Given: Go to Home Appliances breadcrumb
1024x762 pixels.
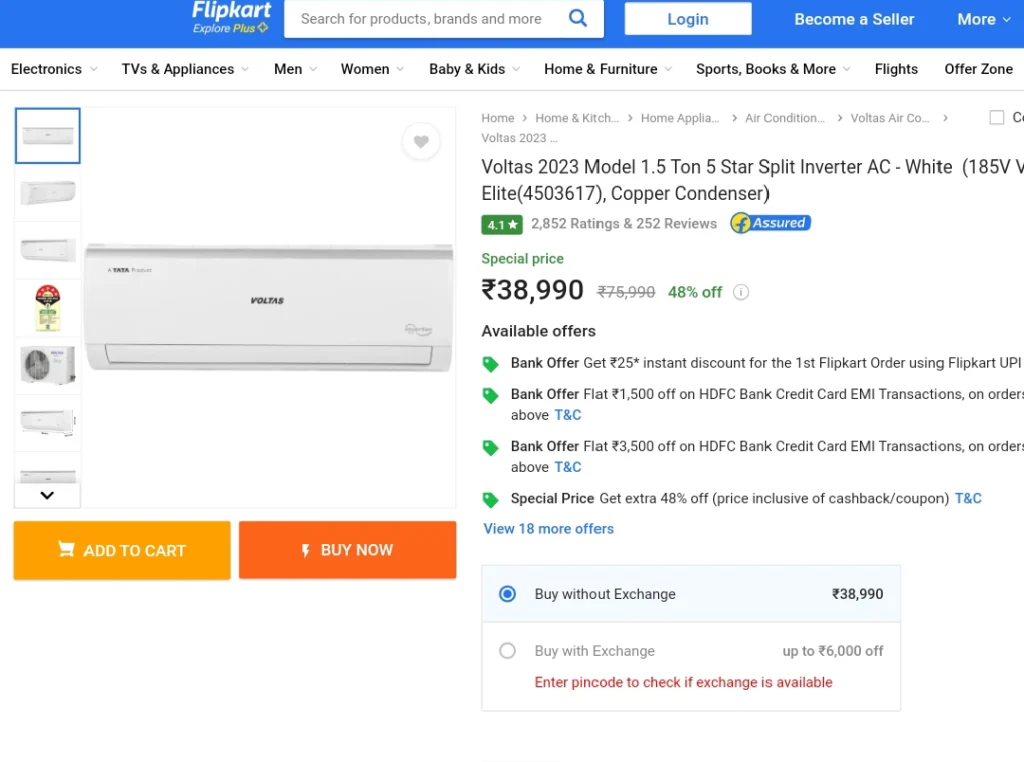Looking at the screenshot, I should point(680,118).
